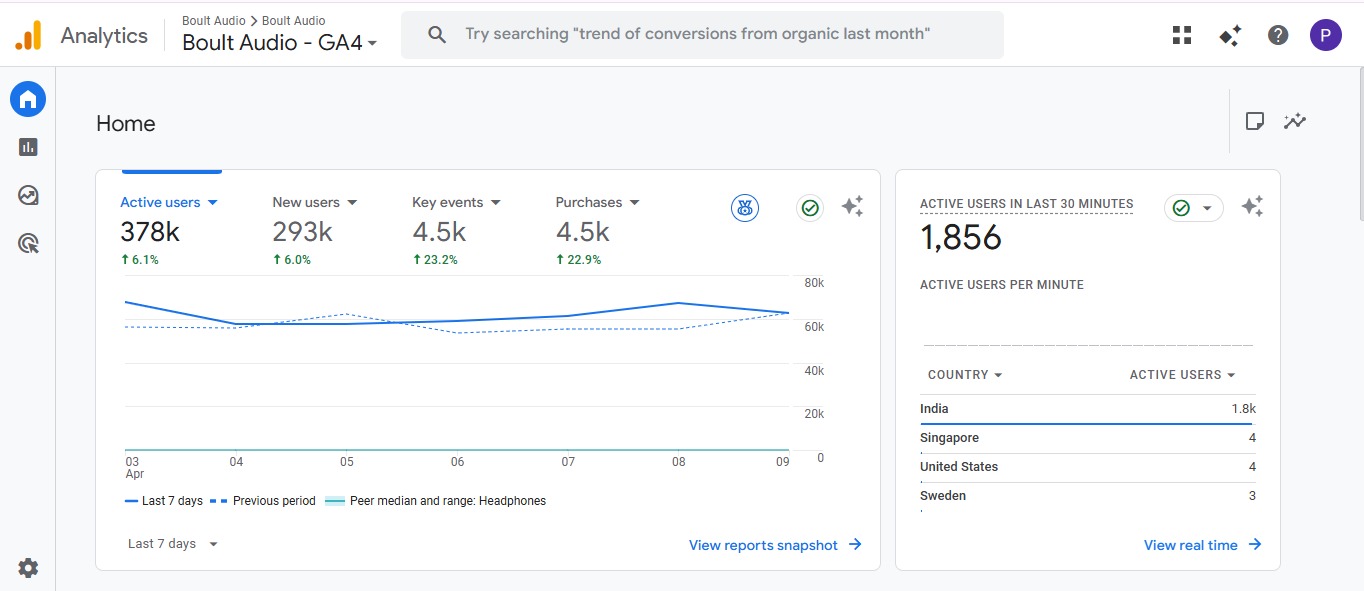Screen dimensions: 1364x591
Task: Click the 1,856 active users count
Action: pyautogui.click(x=961, y=238)
